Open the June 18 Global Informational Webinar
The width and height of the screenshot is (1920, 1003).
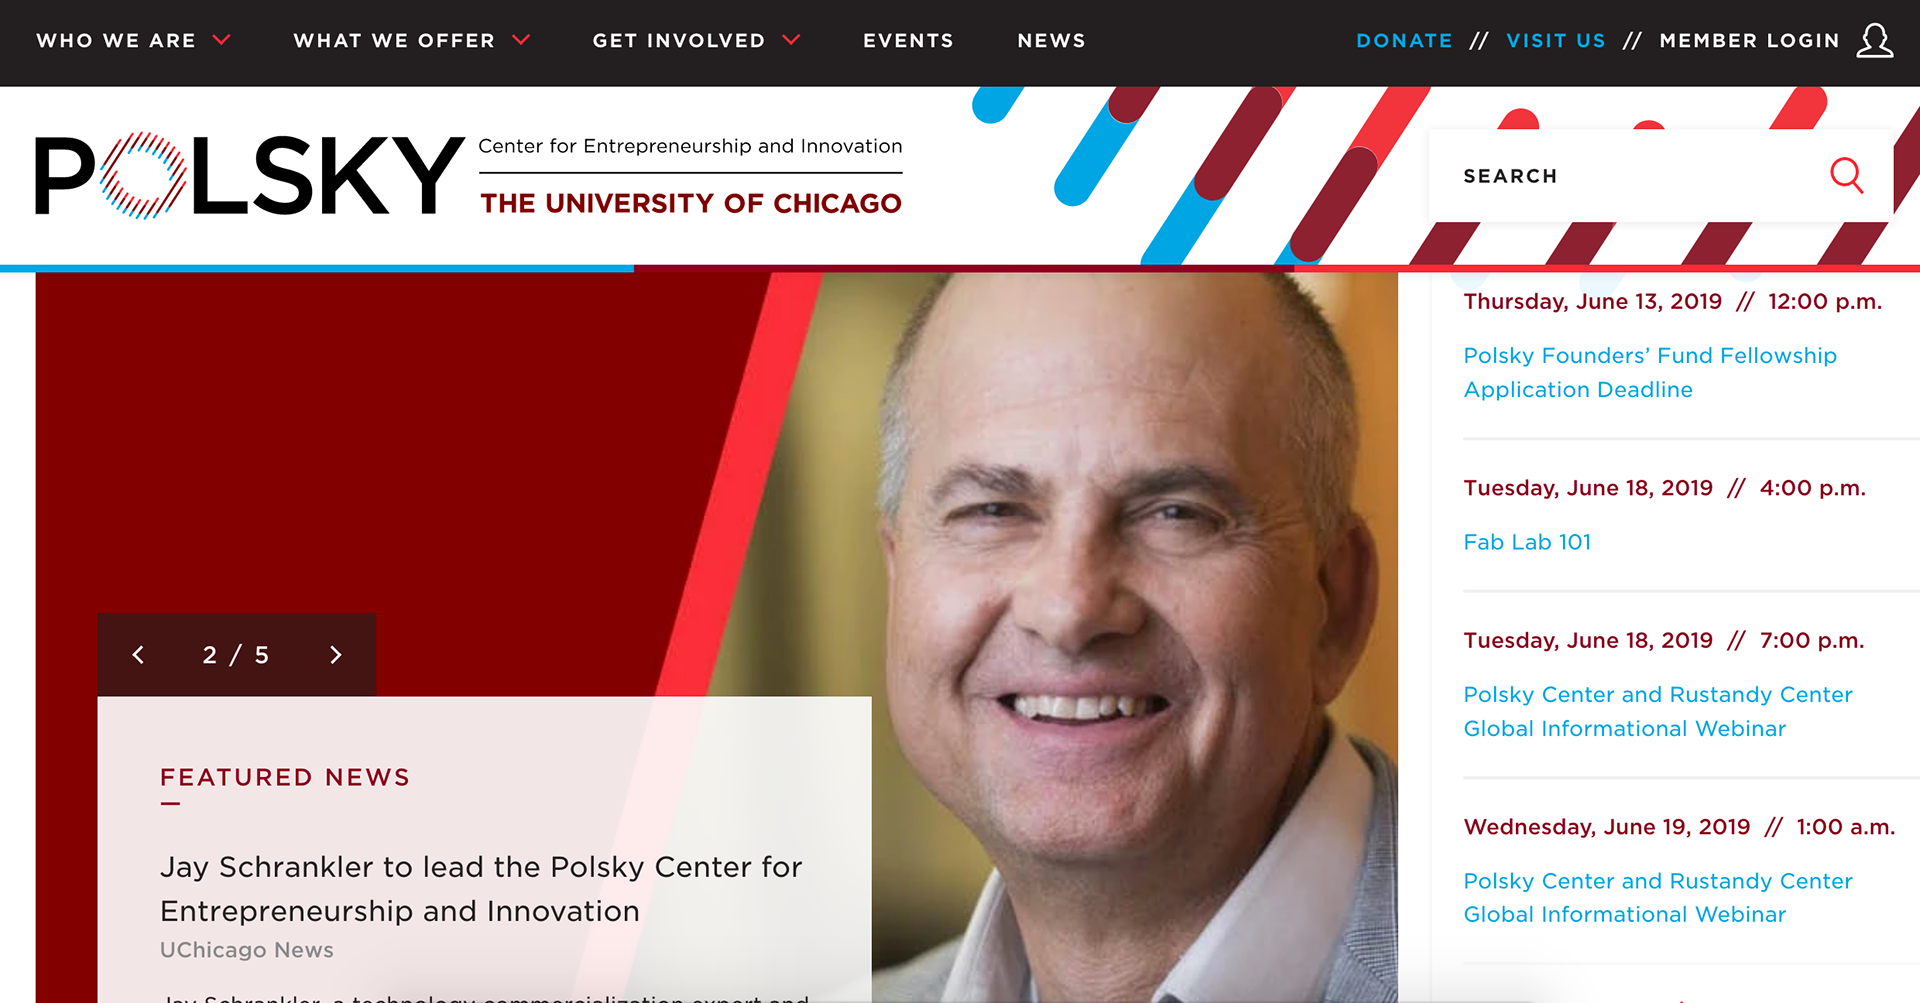click(x=1658, y=711)
